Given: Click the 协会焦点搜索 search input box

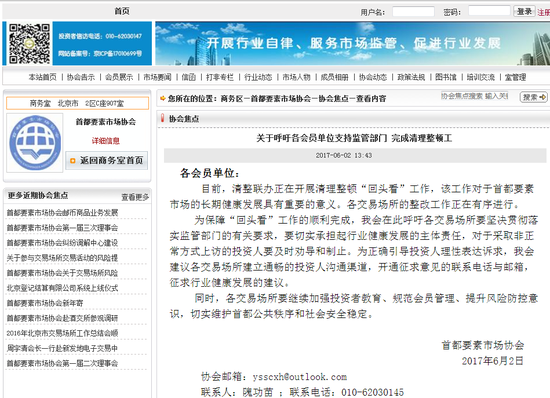Looking at the screenshot, I should pyautogui.click(x=475, y=96).
